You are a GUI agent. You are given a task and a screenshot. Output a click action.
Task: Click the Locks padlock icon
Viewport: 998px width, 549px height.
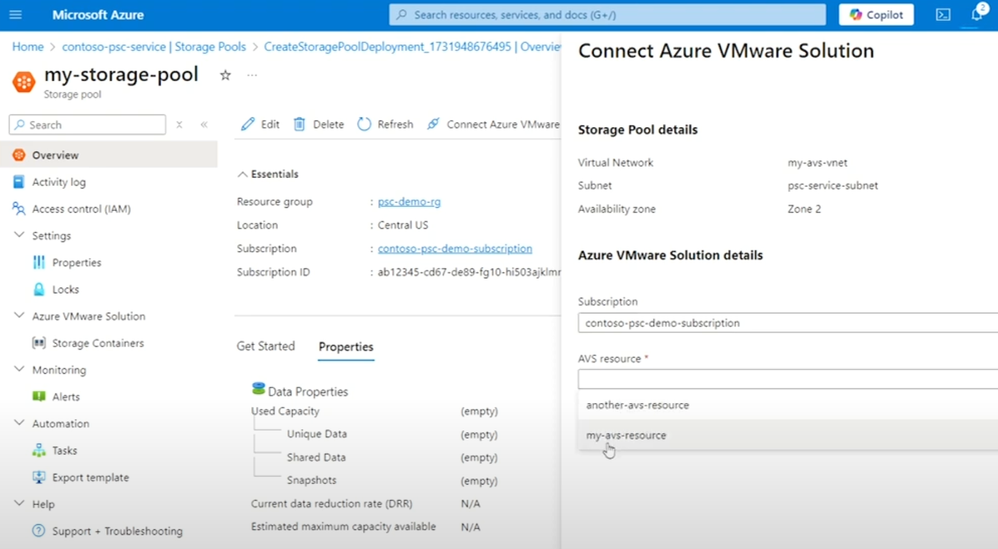pyautogui.click(x=39, y=289)
